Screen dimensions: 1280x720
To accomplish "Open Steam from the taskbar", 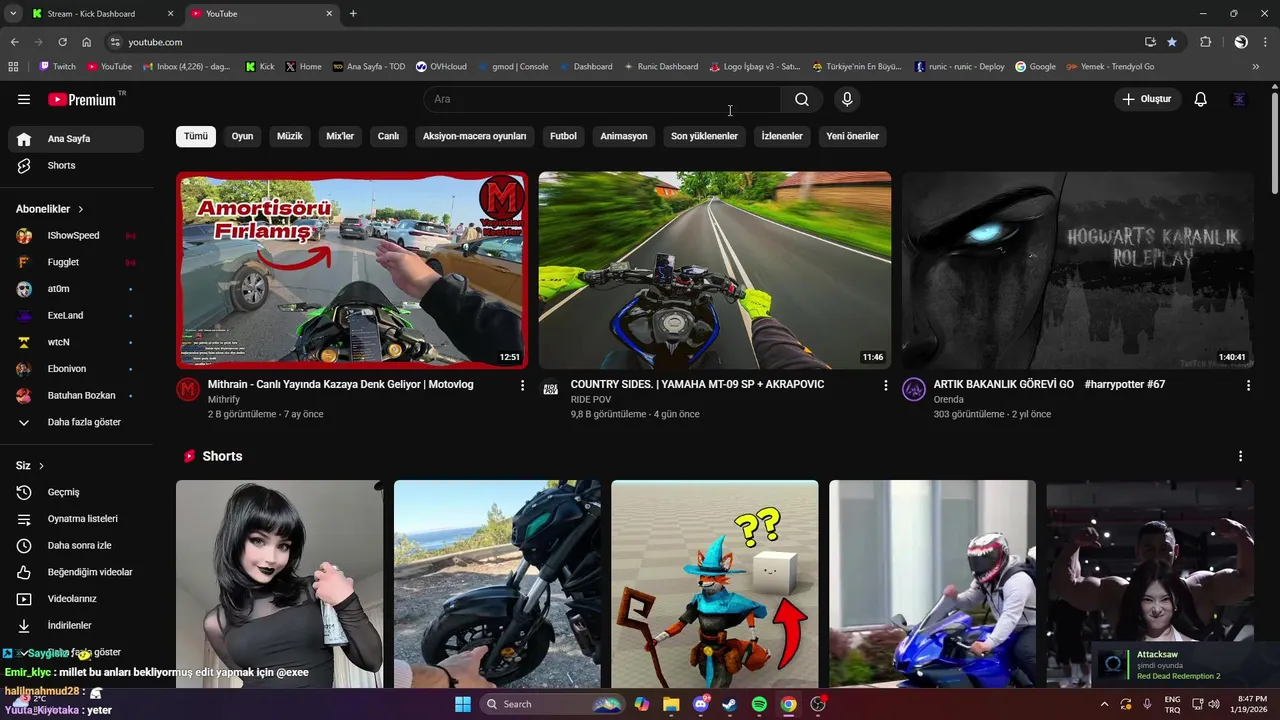I will (x=730, y=704).
